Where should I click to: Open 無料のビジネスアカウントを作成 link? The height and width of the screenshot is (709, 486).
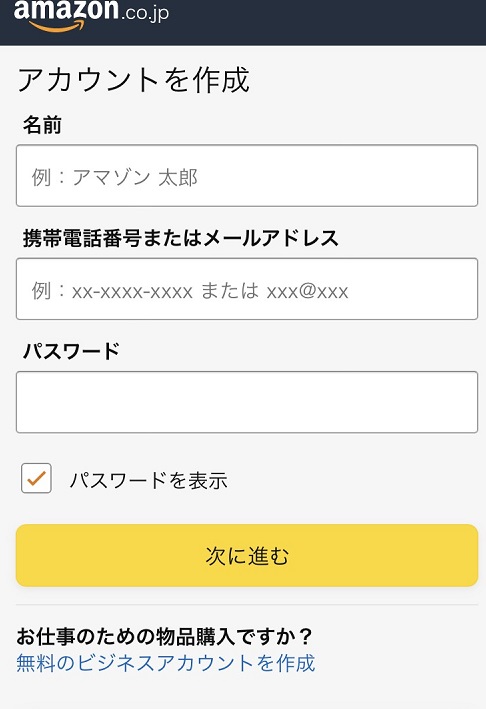[x=165, y=663]
